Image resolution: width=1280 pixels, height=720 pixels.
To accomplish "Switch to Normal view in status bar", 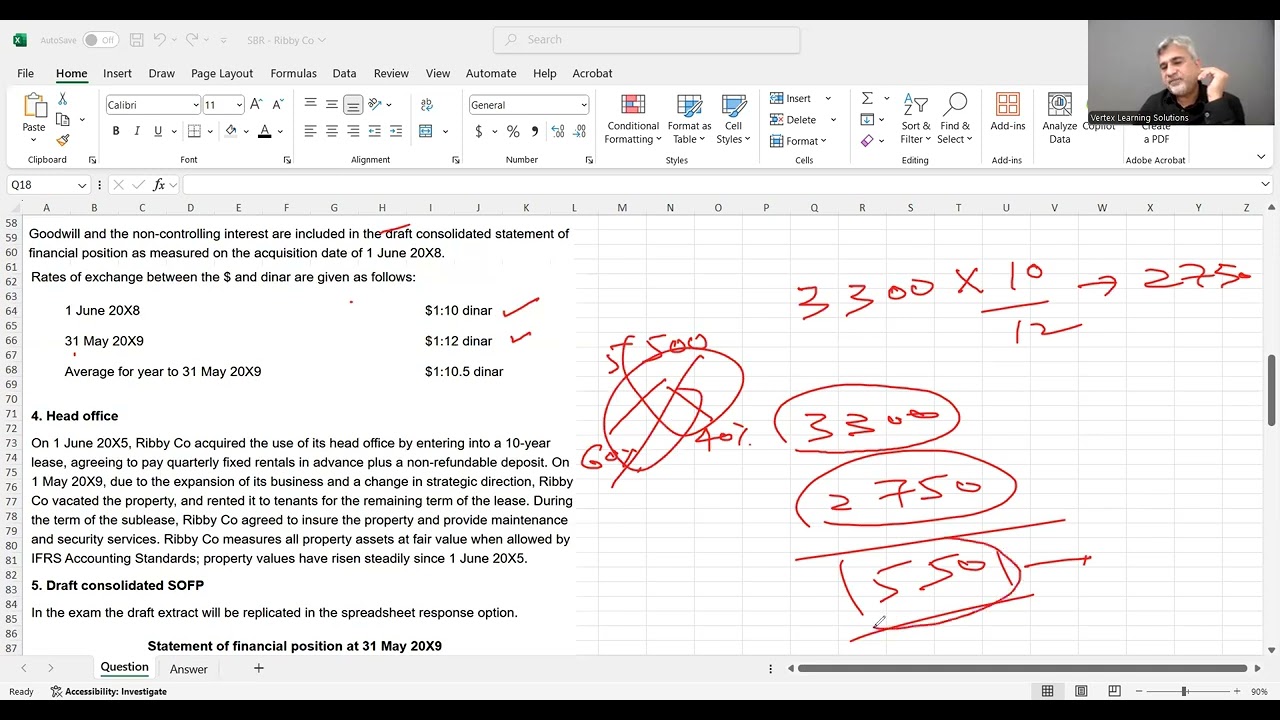I will click(1048, 691).
